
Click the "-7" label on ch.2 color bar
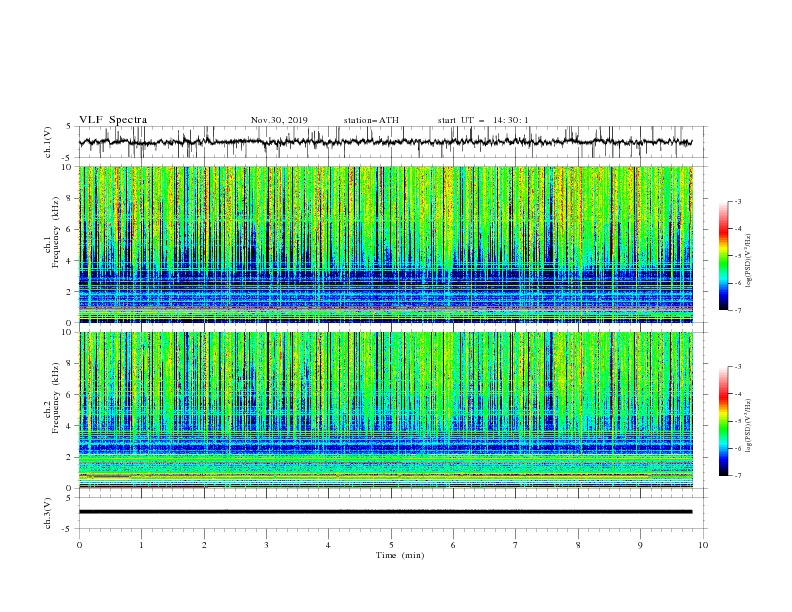[x=737, y=476]
